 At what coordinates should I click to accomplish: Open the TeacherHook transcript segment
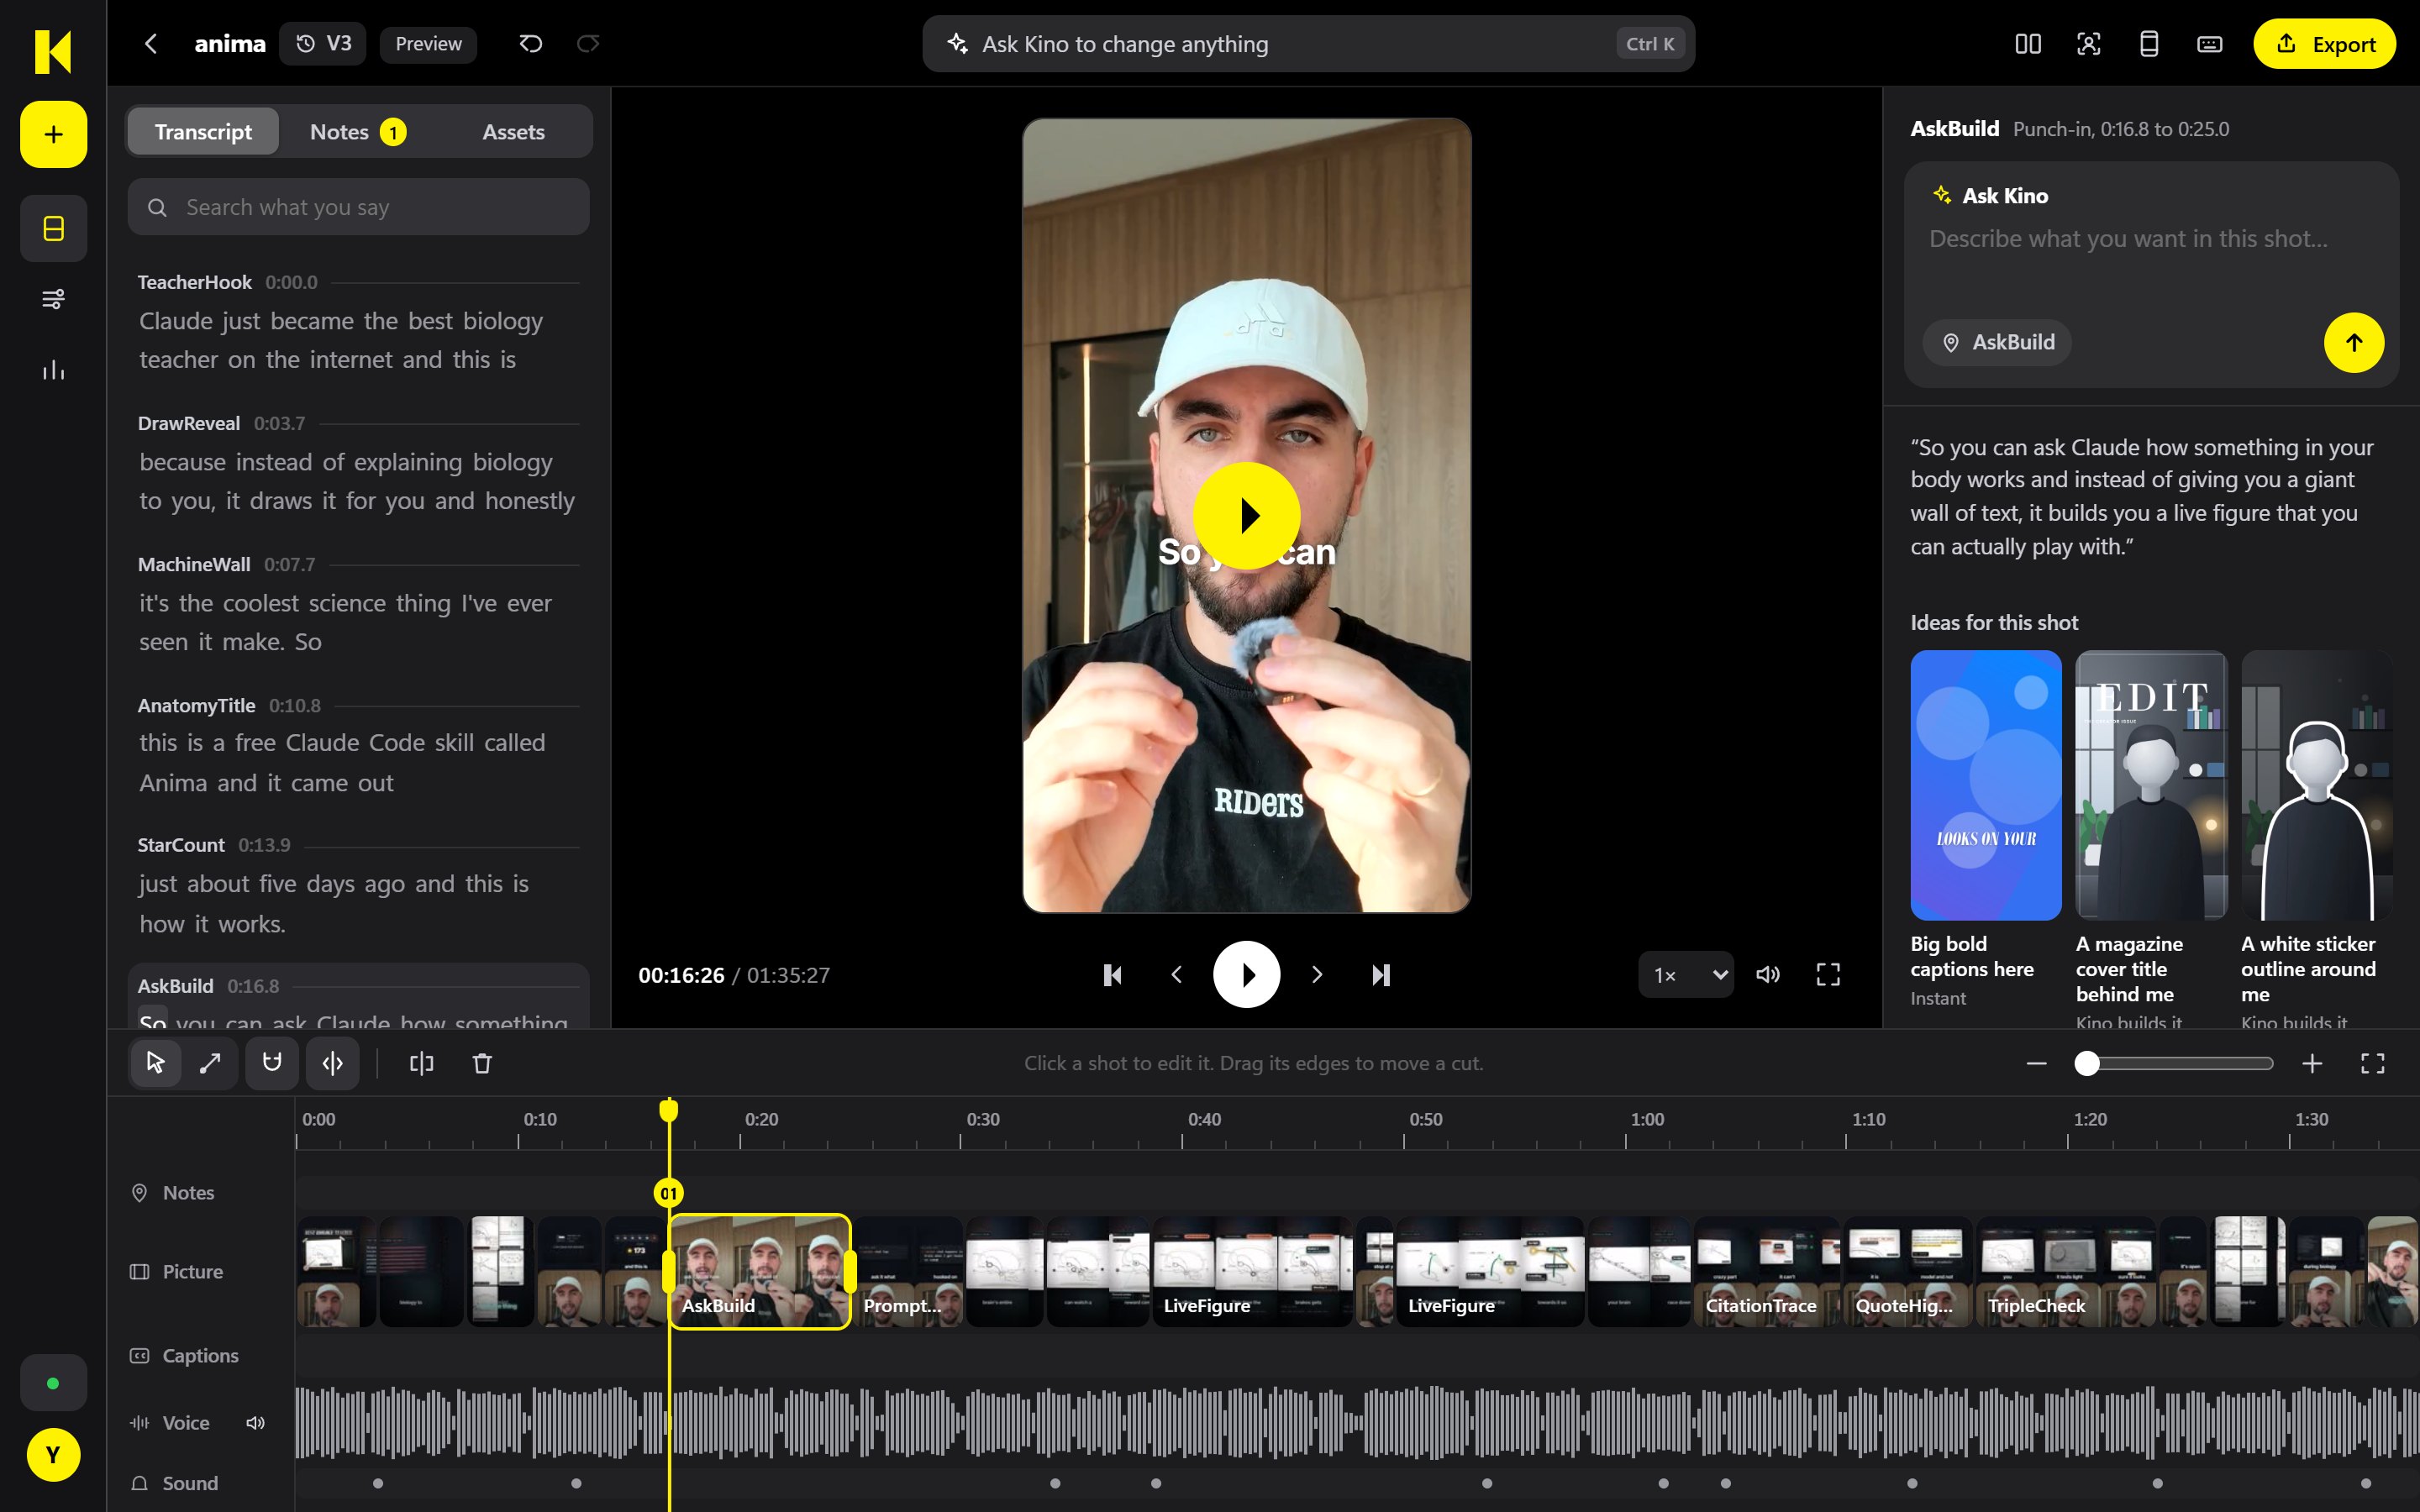358,322
